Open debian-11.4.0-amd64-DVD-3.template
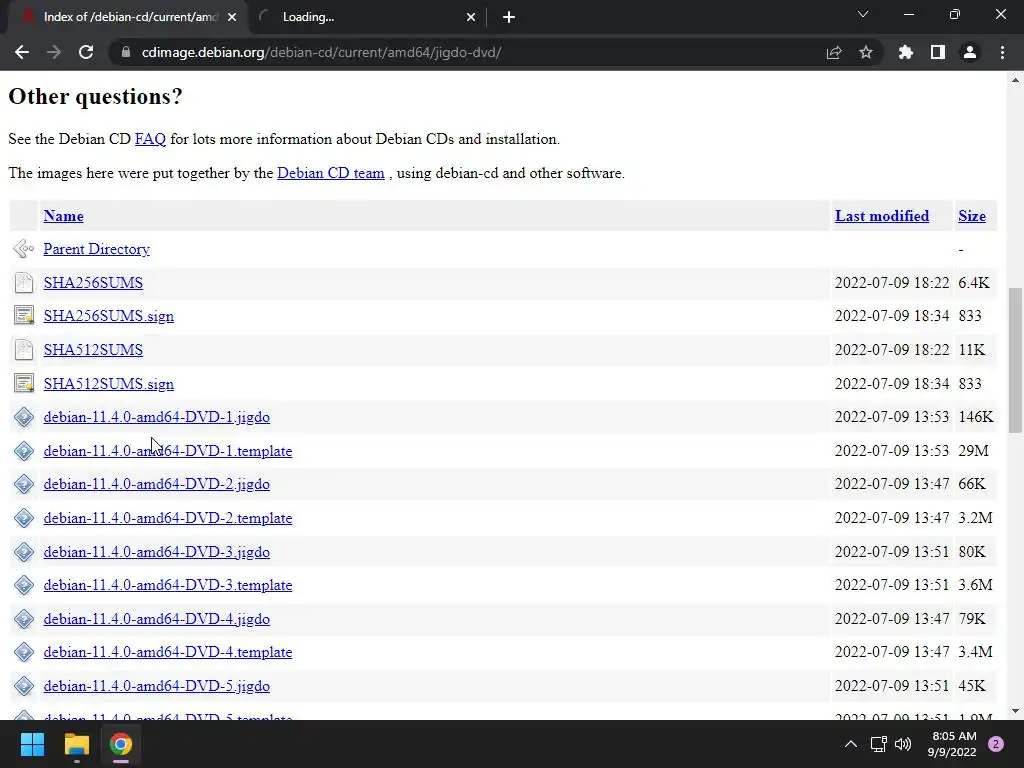1024x768 pixels. click(x=168, y=585)
